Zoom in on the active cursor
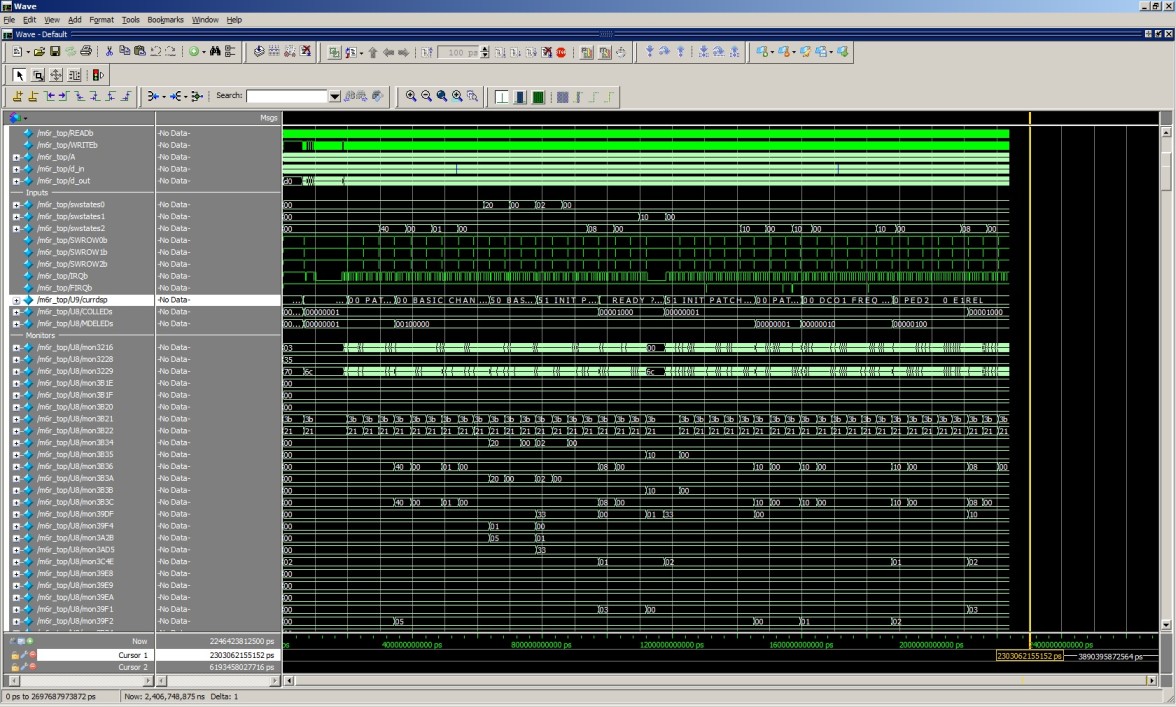The height and width of the screenshot is (707, 1176). 457,96
